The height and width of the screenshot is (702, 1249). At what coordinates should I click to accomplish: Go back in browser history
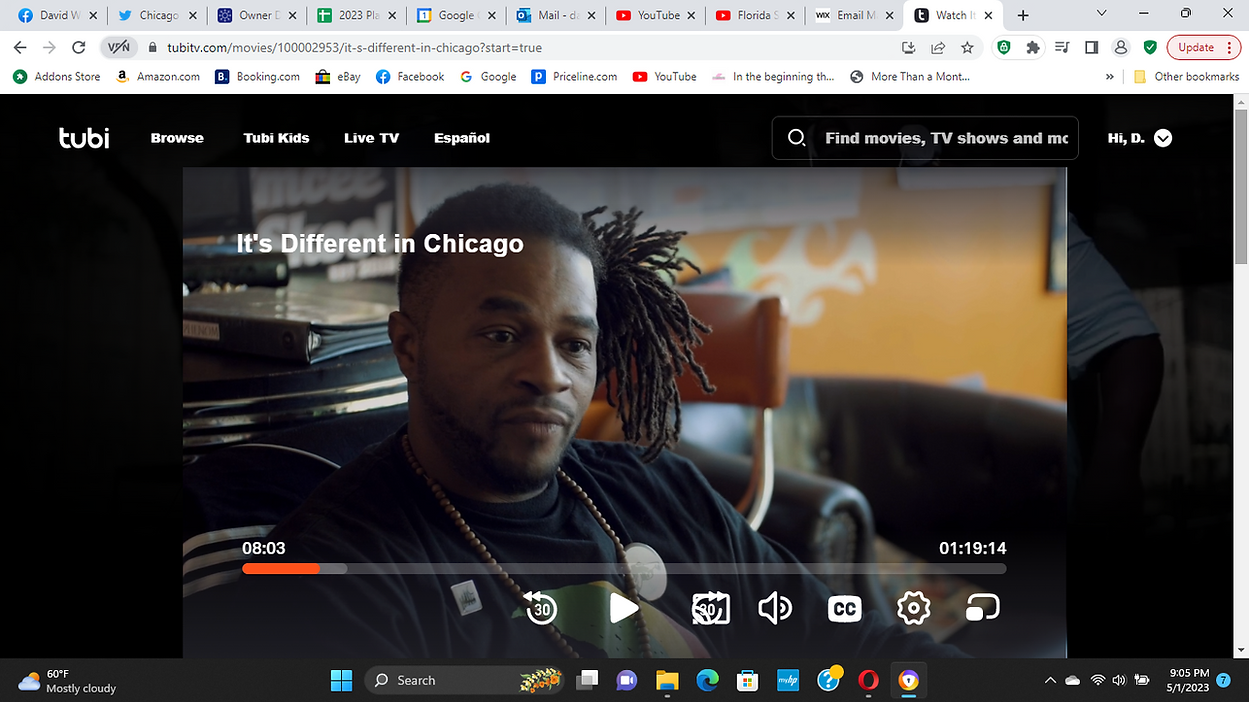20,47
